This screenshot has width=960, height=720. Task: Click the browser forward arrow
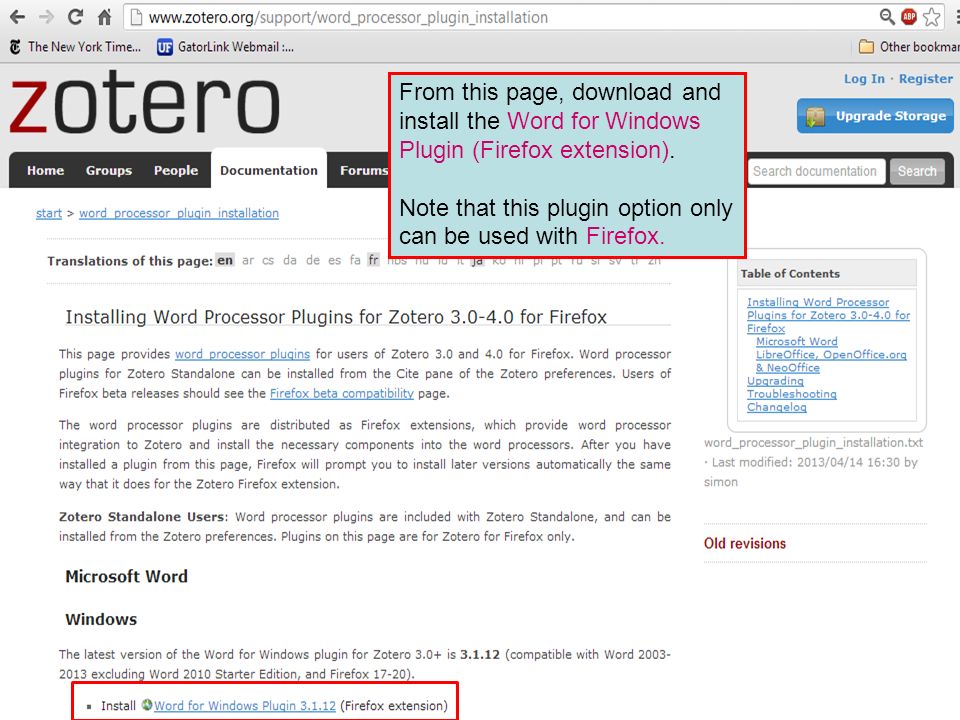[x=47, y=17]
